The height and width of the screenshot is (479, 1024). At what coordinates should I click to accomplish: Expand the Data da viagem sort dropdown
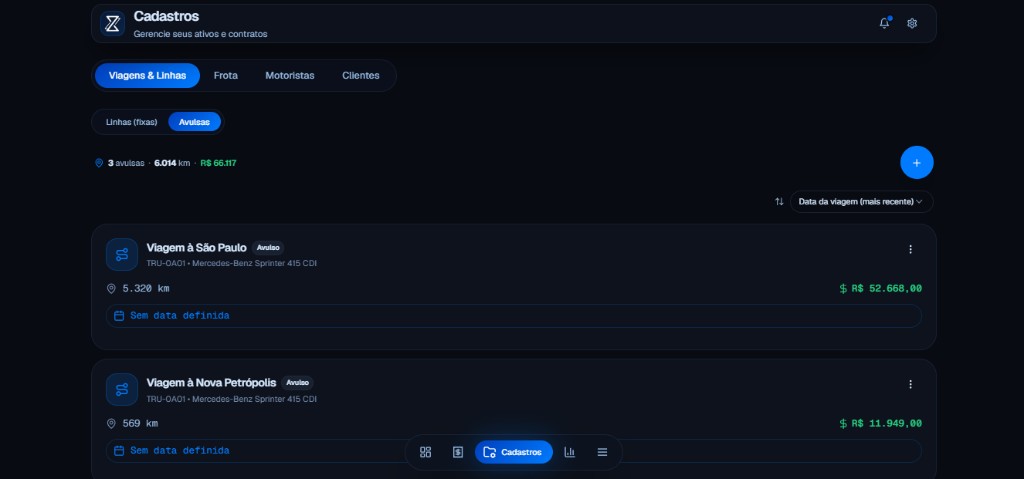pyautogui.click(x=861, y=202)
